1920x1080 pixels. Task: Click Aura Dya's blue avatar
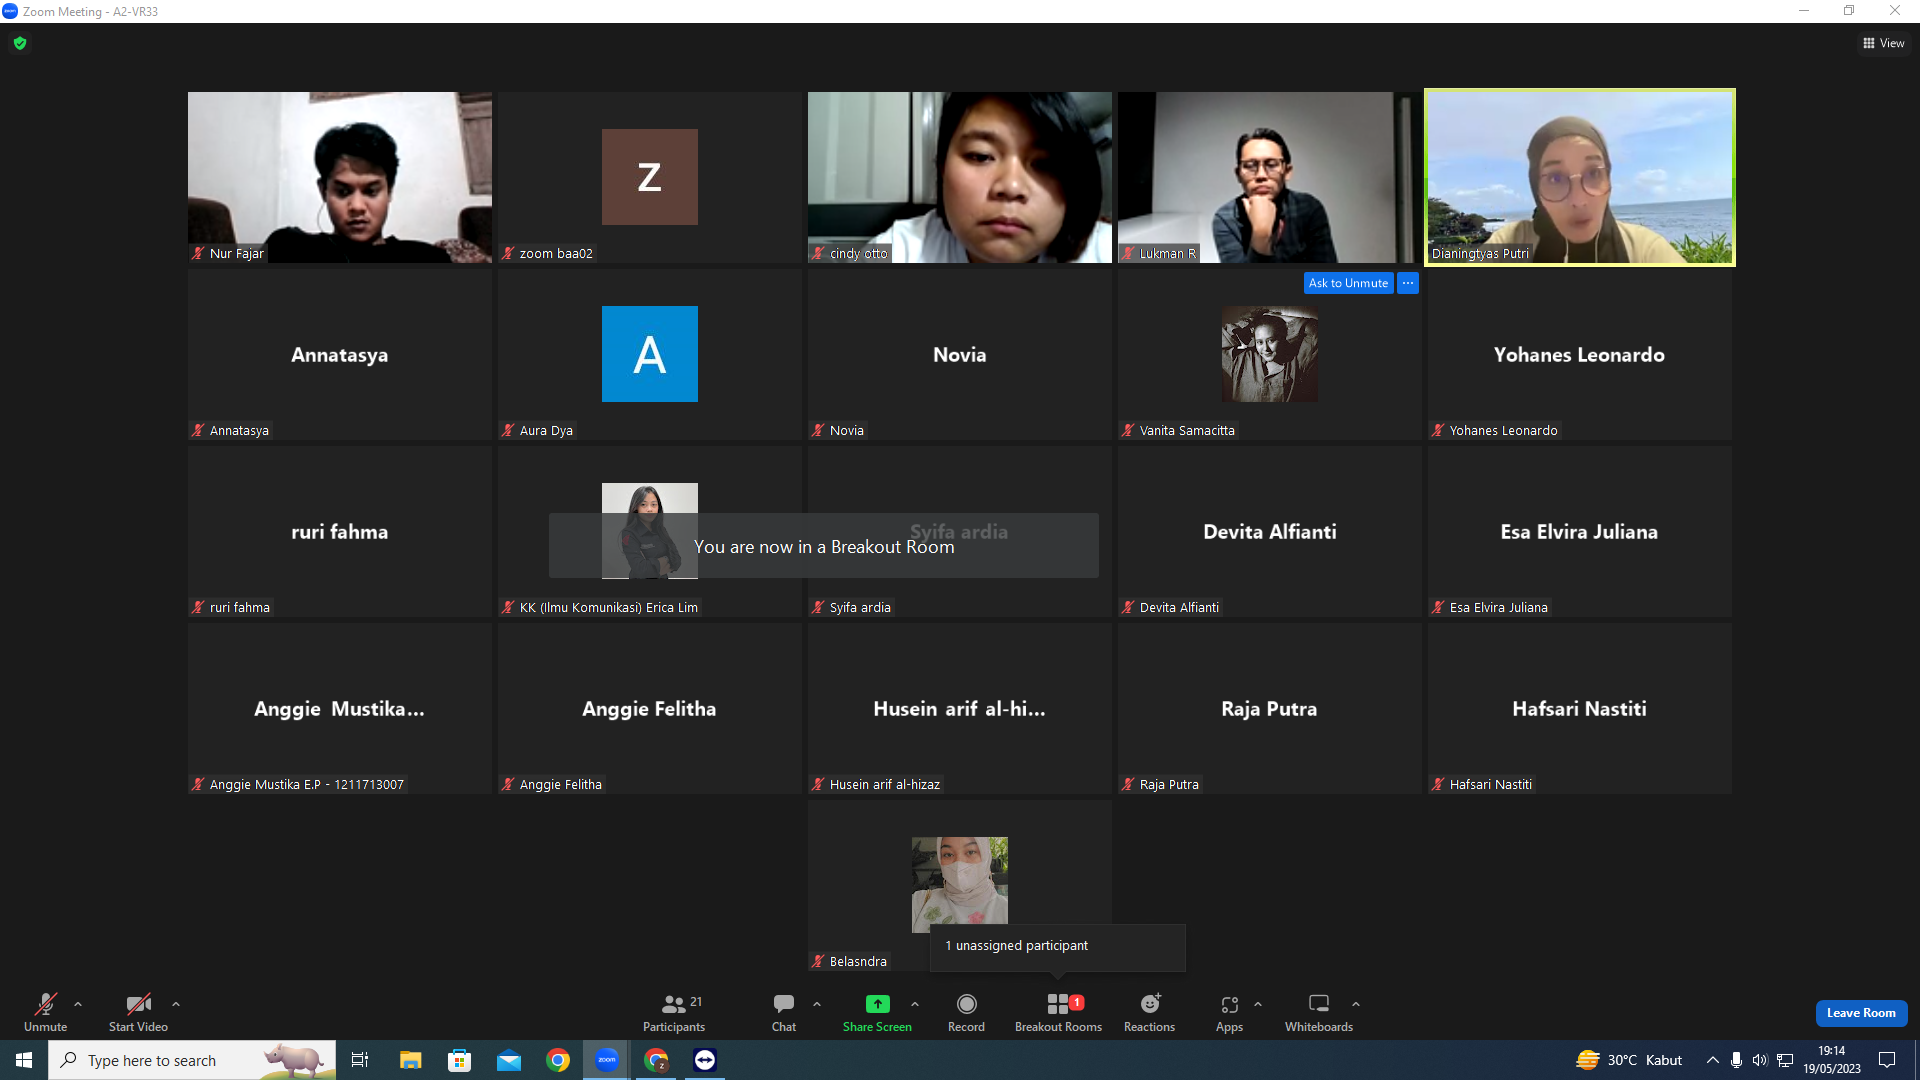[x=650, y=354]
